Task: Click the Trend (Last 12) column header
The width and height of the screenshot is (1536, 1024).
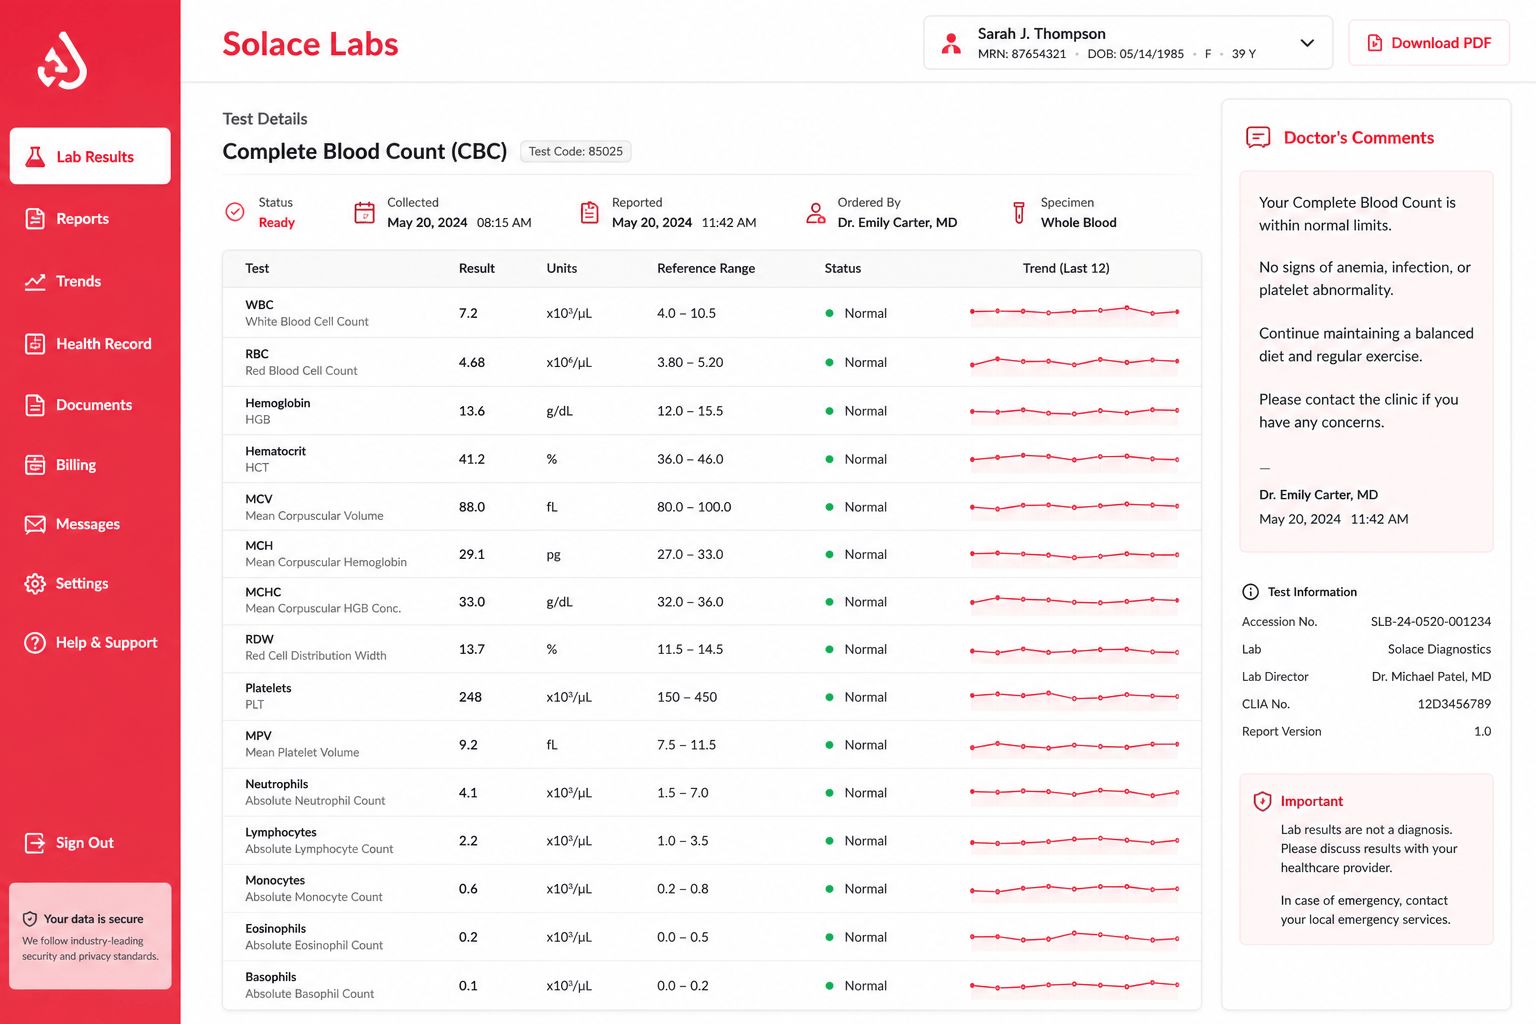Action: (1066, 269)
